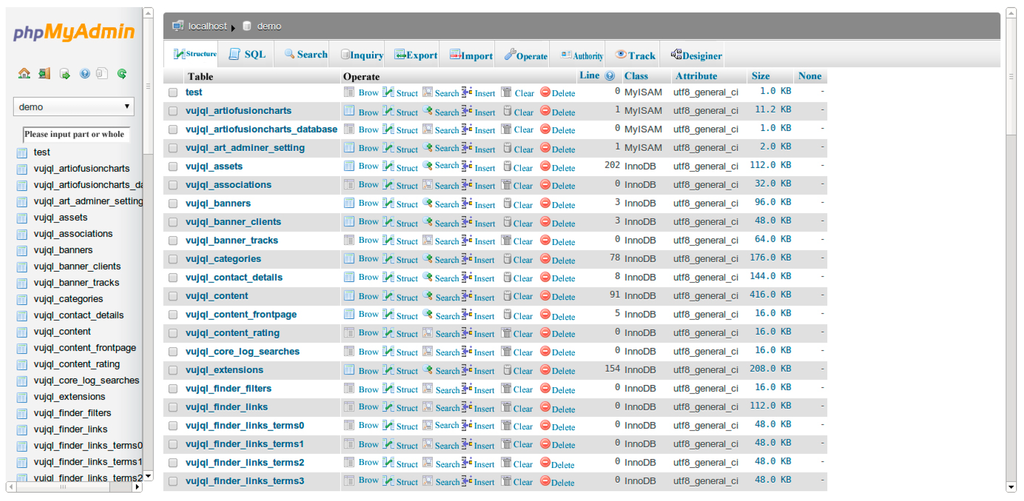
Task: Select the vujql_finder_links_terms3 checkbox
Action: [173, 481]
